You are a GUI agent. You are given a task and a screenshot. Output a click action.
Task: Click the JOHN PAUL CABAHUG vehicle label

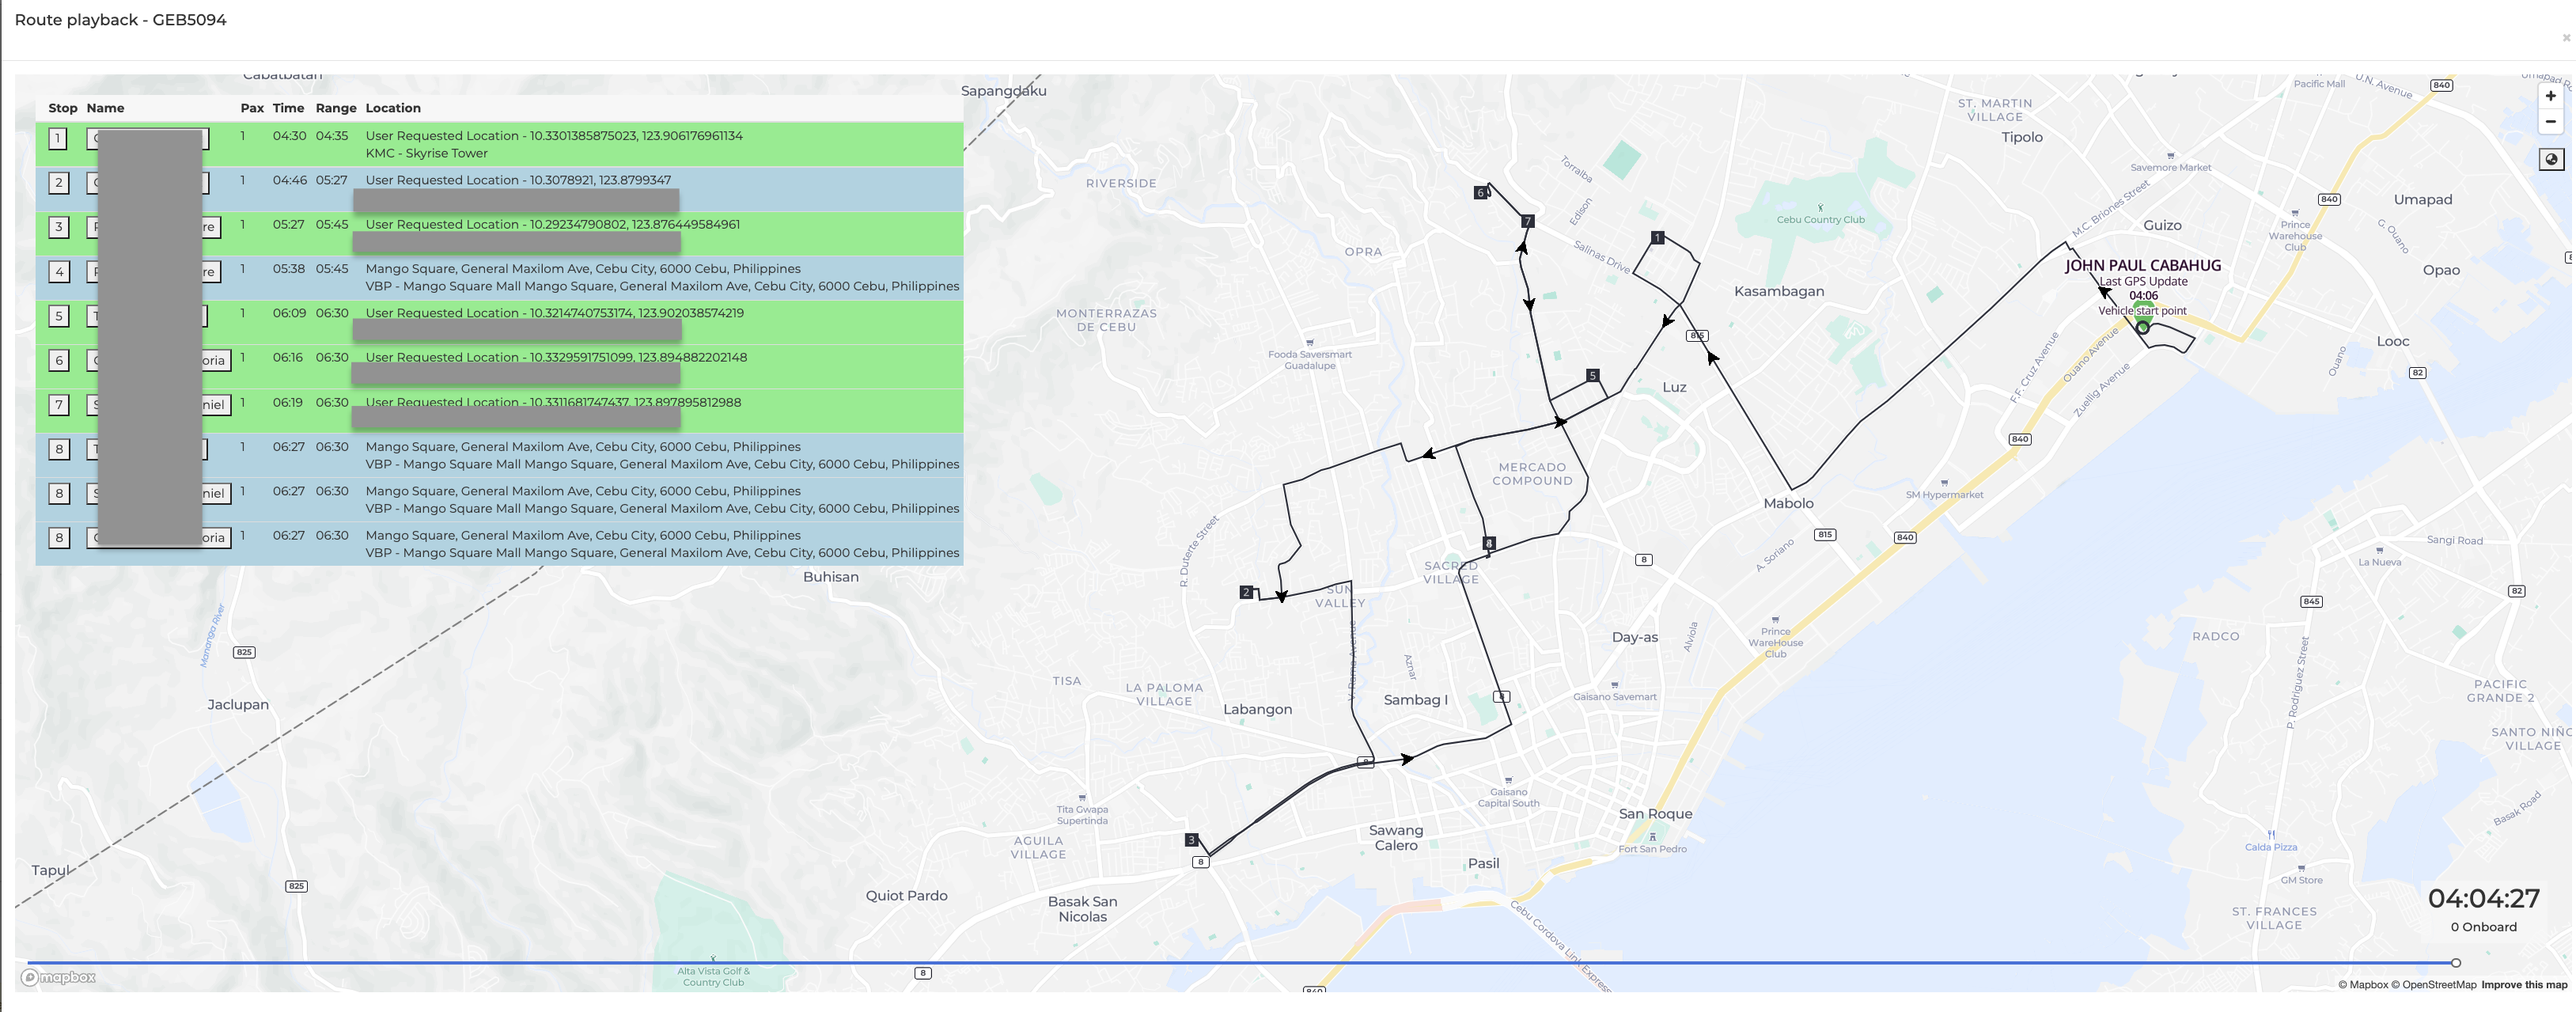pyautogui.click(x=2143, y=265)
